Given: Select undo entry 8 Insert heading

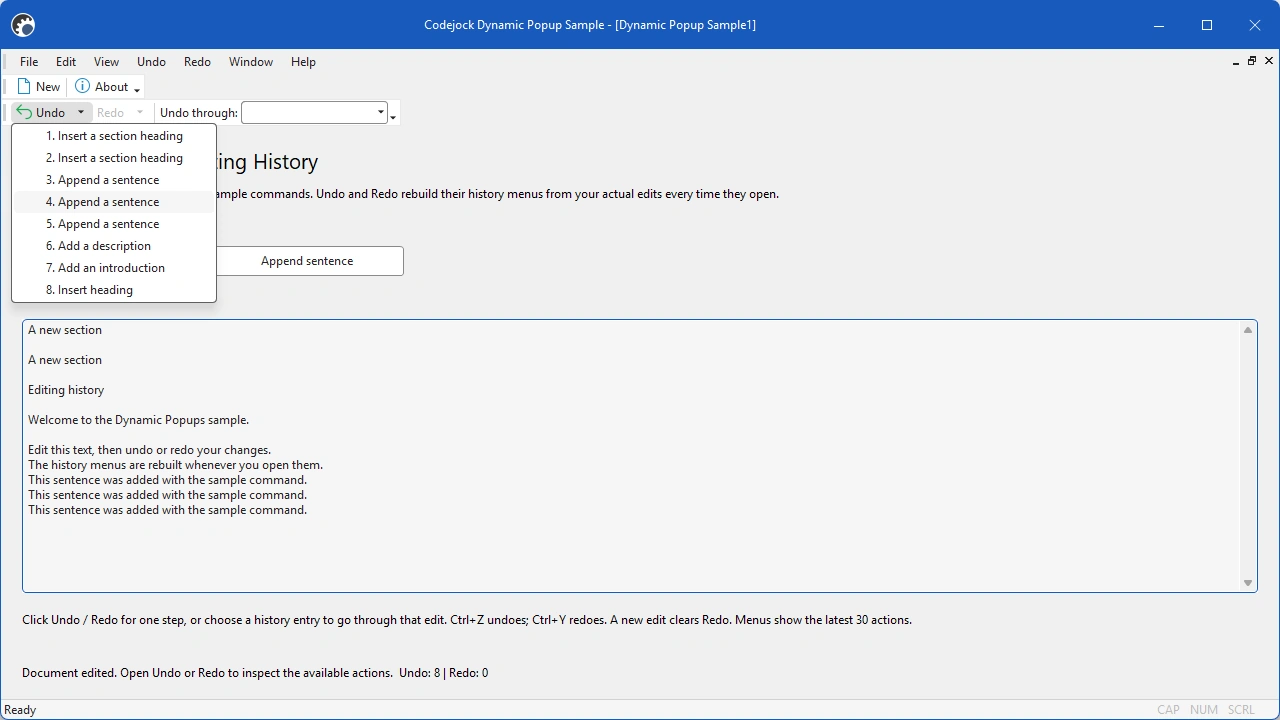Looking at the screenshot, I should pos(114,290).
